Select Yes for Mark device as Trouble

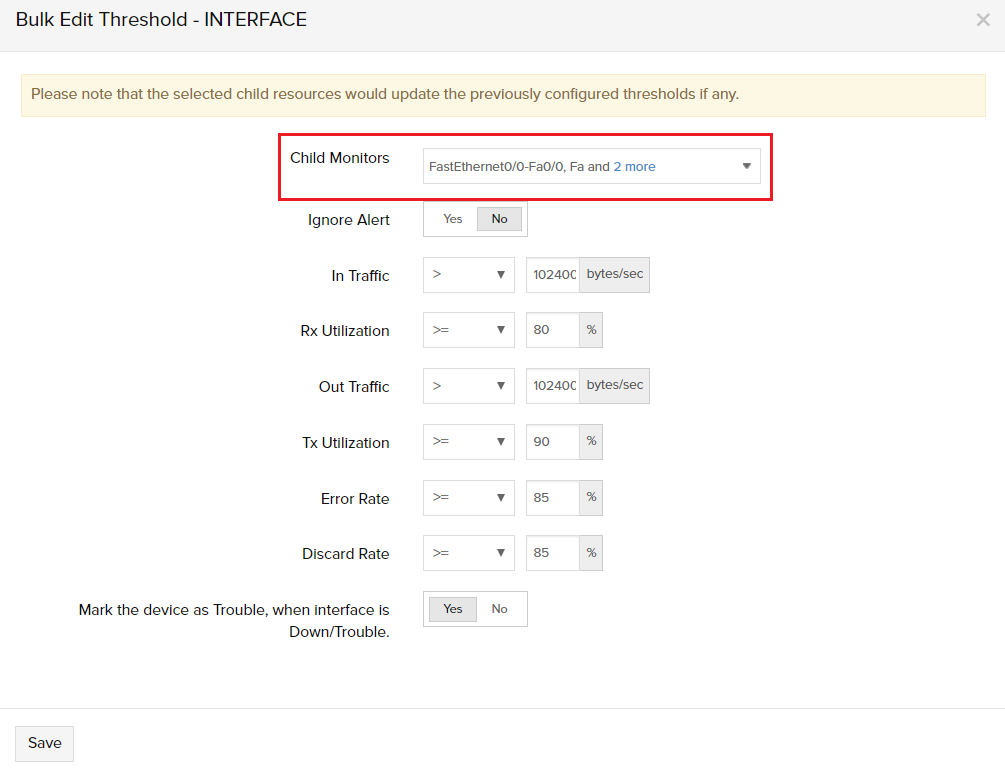tap(453, 609)
